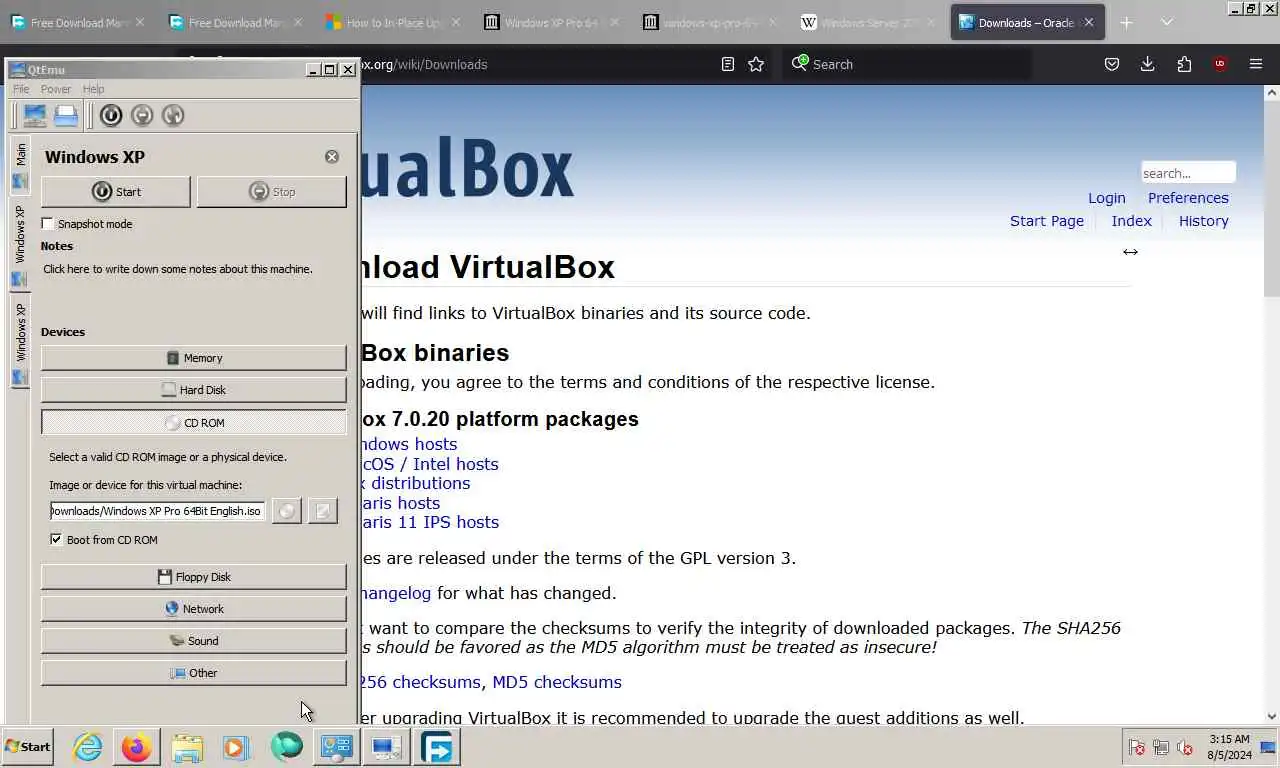1280x768 pixels.
Task: Open the QtEmu Help menu
Action: coord(93,89)
